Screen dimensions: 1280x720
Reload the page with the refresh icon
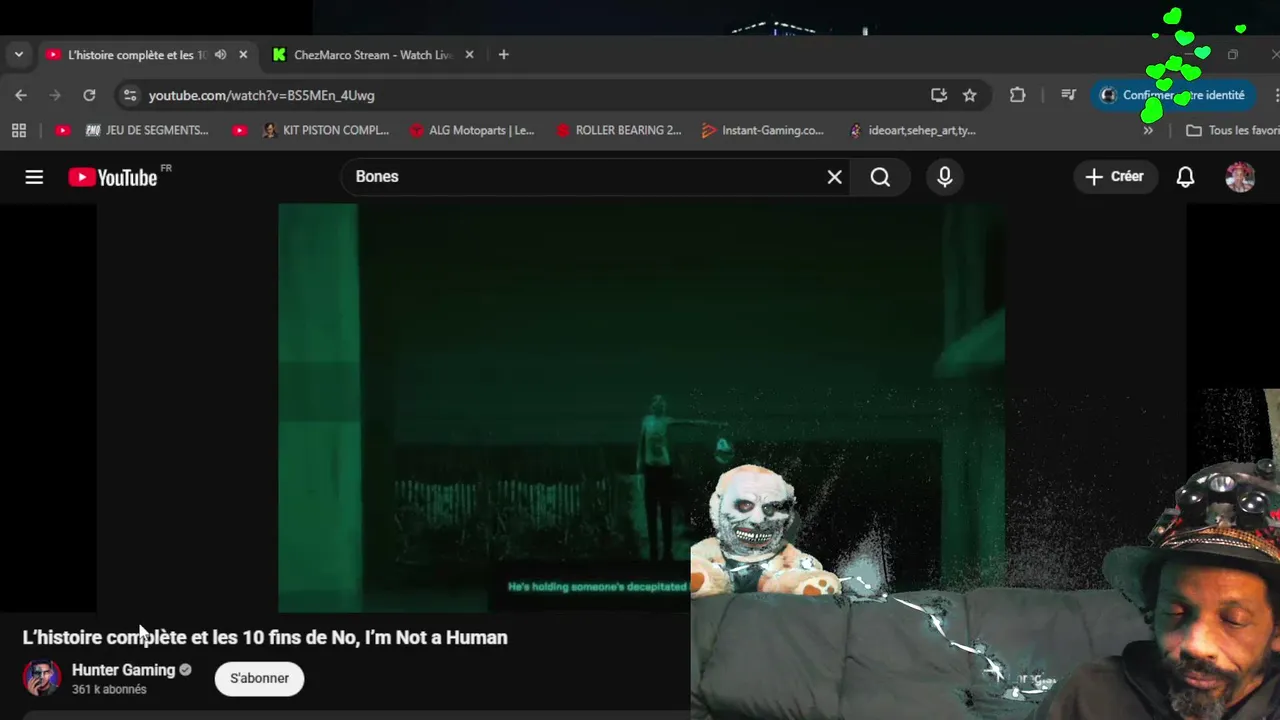tap(89, 95)
